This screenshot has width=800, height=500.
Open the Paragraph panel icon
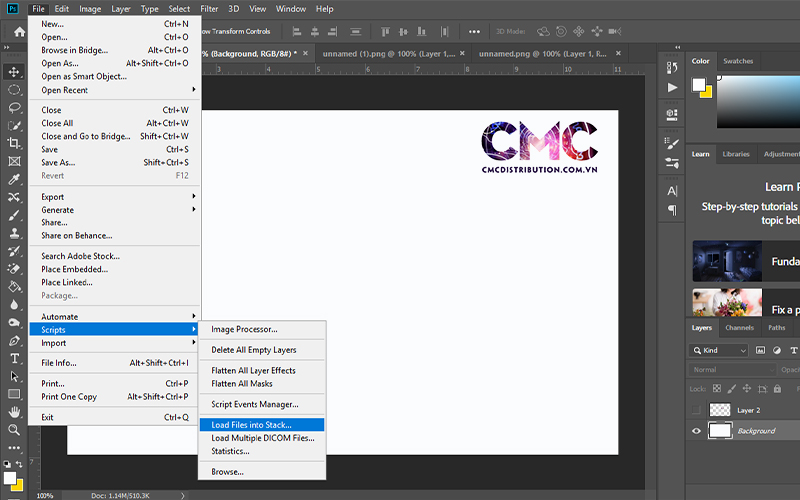click(x=672, y=210)
